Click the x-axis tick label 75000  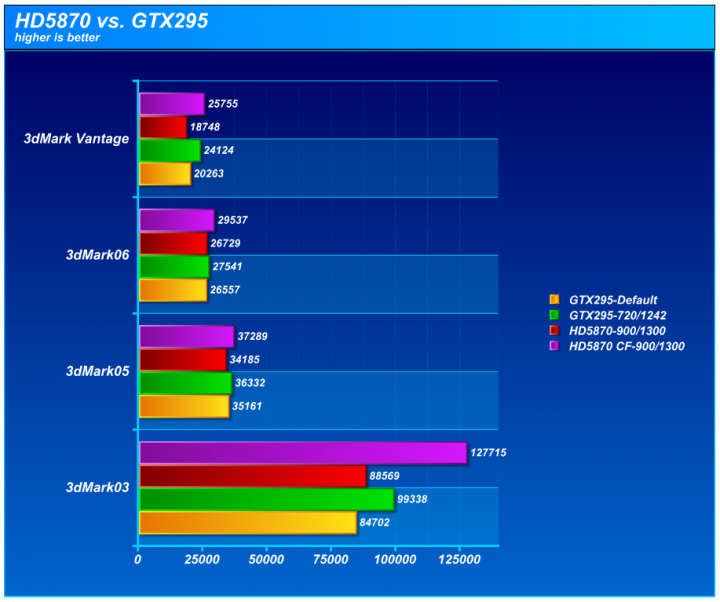point(331,560)
